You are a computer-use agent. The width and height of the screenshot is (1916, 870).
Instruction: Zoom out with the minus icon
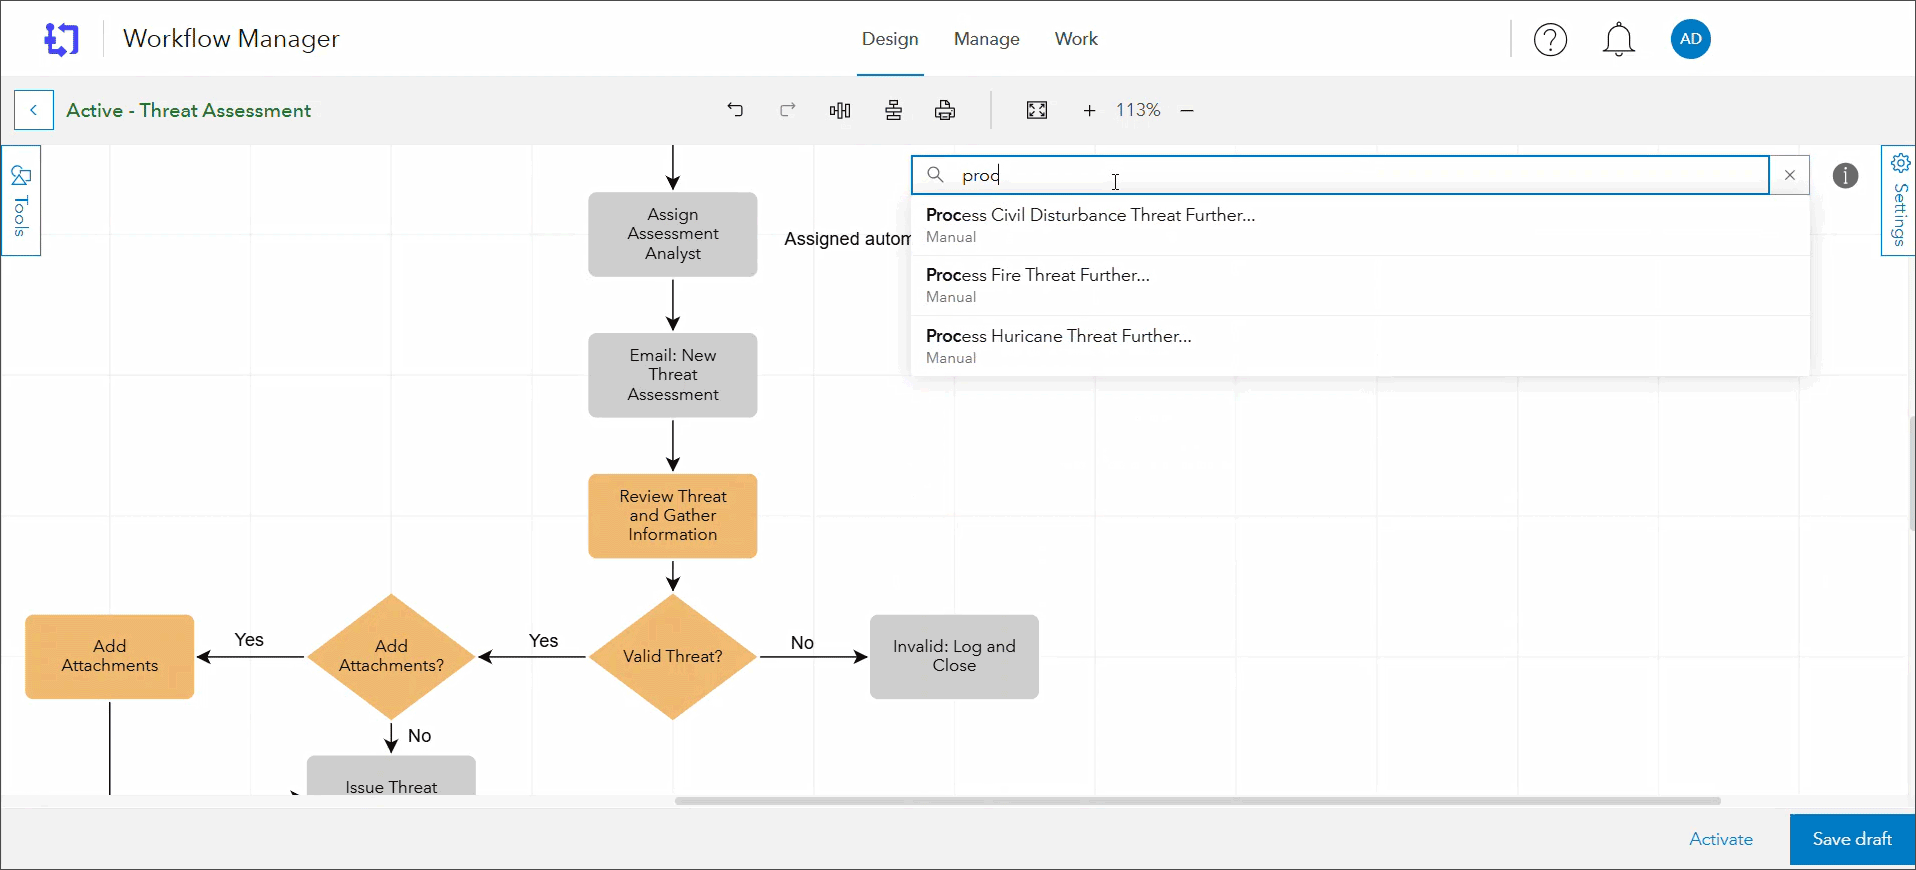(1187, 110)
